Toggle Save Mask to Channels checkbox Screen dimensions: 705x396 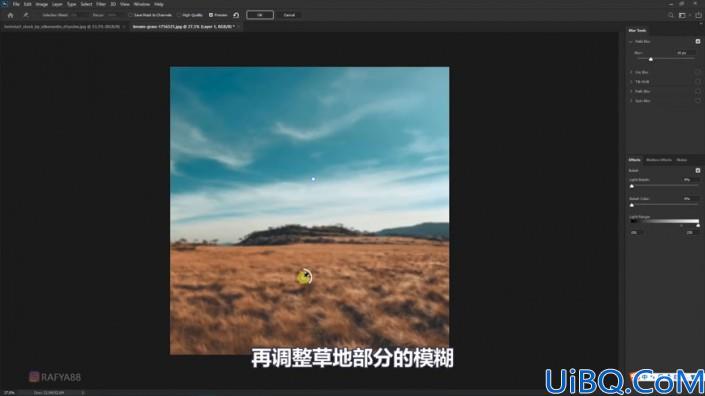pyautogui.click(x=130, y=15)
